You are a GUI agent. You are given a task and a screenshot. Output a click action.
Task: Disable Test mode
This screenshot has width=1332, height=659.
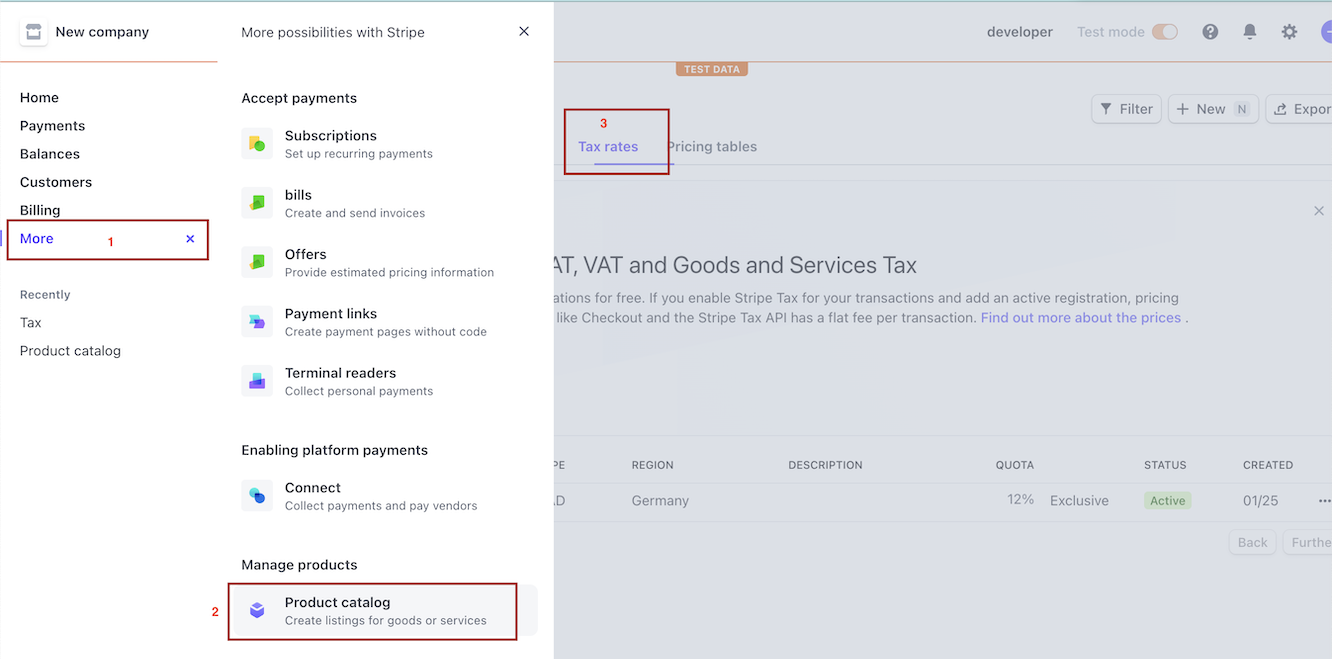pyautogui.click(x=1164, y=31)
